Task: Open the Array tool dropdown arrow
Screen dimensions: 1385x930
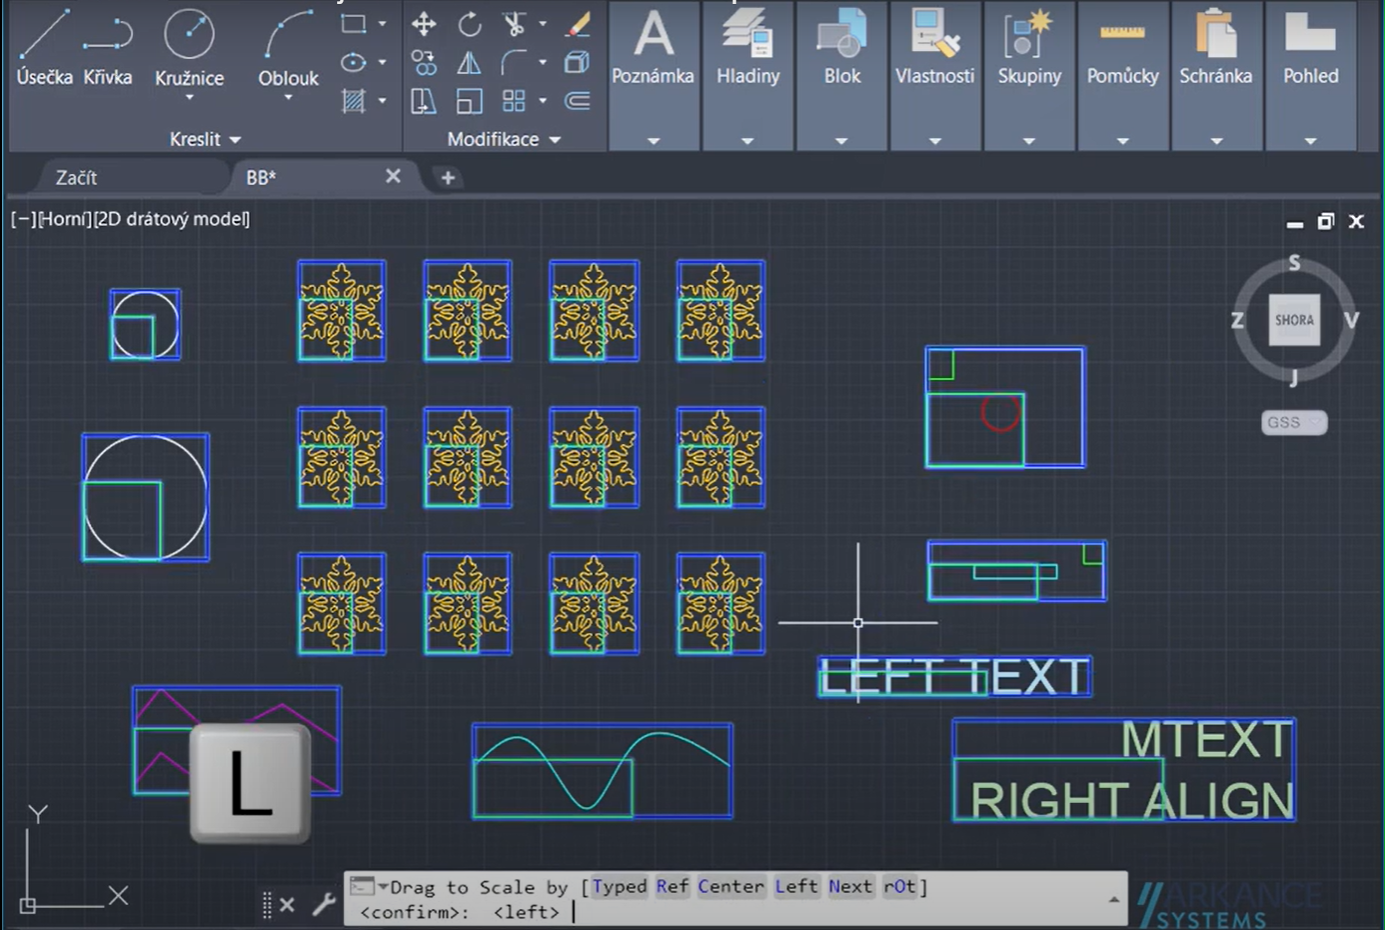Action: (542, 101)
